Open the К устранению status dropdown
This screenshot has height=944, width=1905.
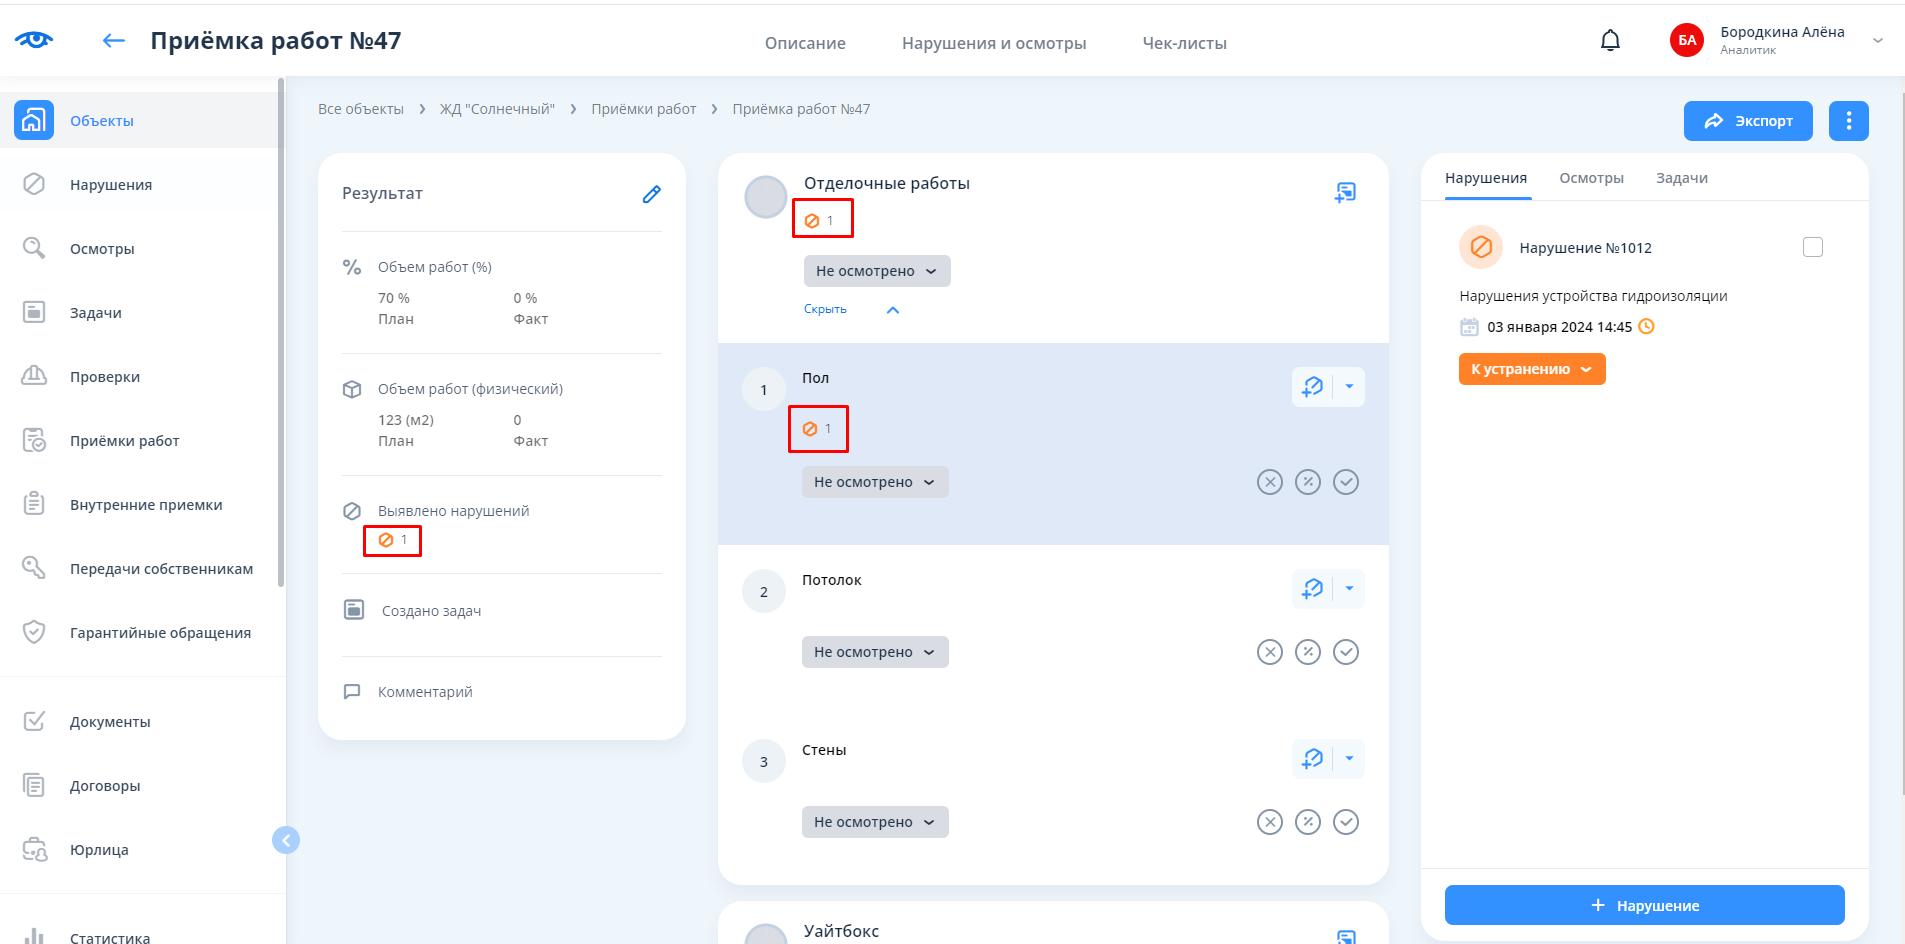(x=1531, y=369)
